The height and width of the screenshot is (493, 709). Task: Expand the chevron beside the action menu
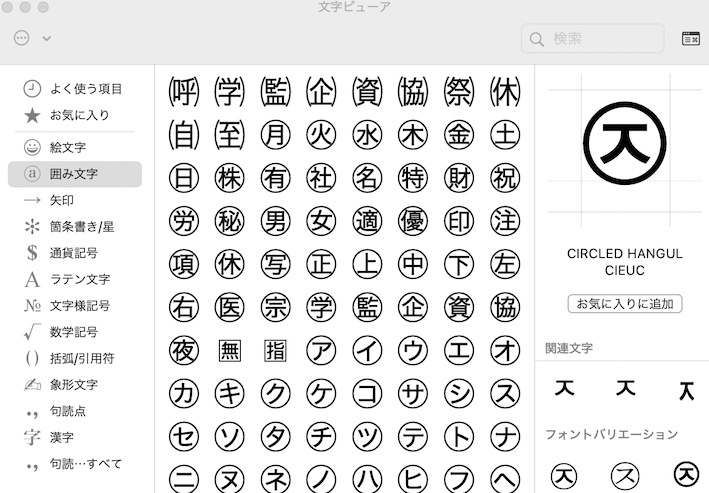47,38
